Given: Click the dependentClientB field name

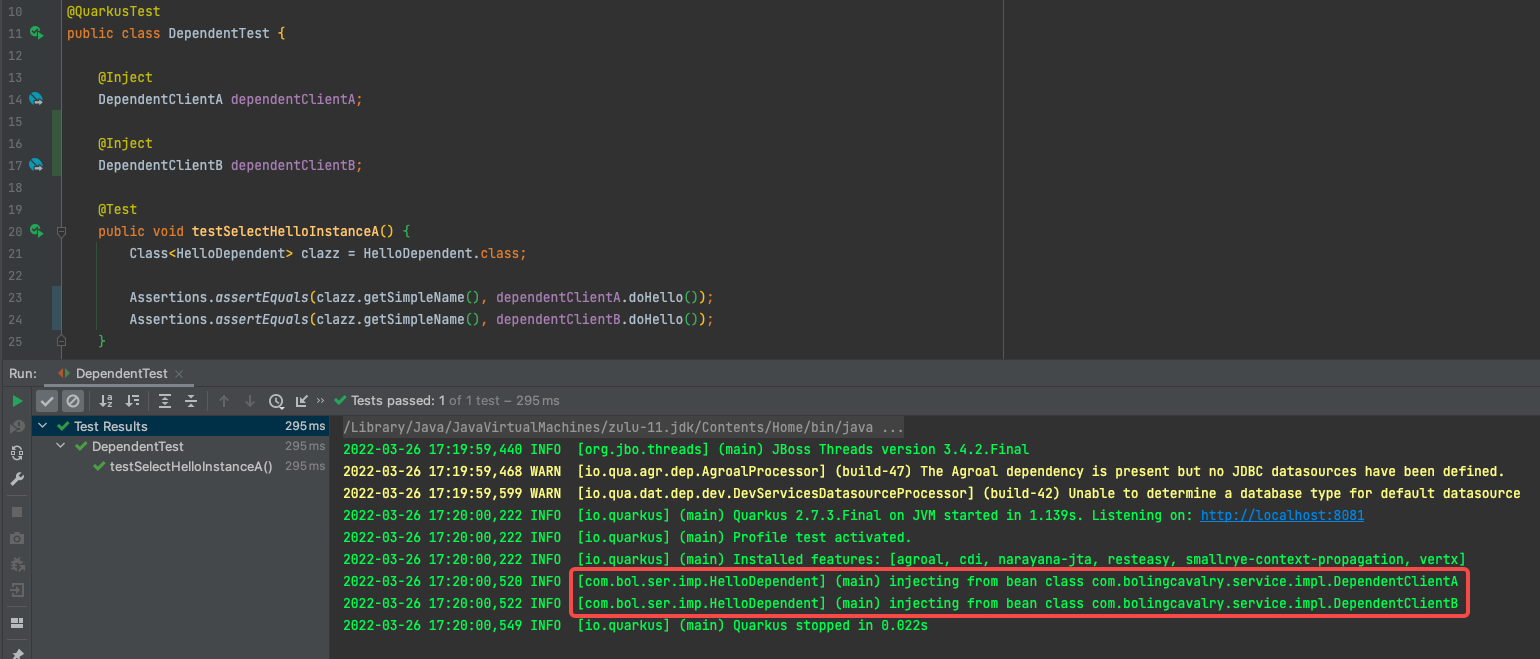Looking at the screenshot, I should click(x=293, y=165).
